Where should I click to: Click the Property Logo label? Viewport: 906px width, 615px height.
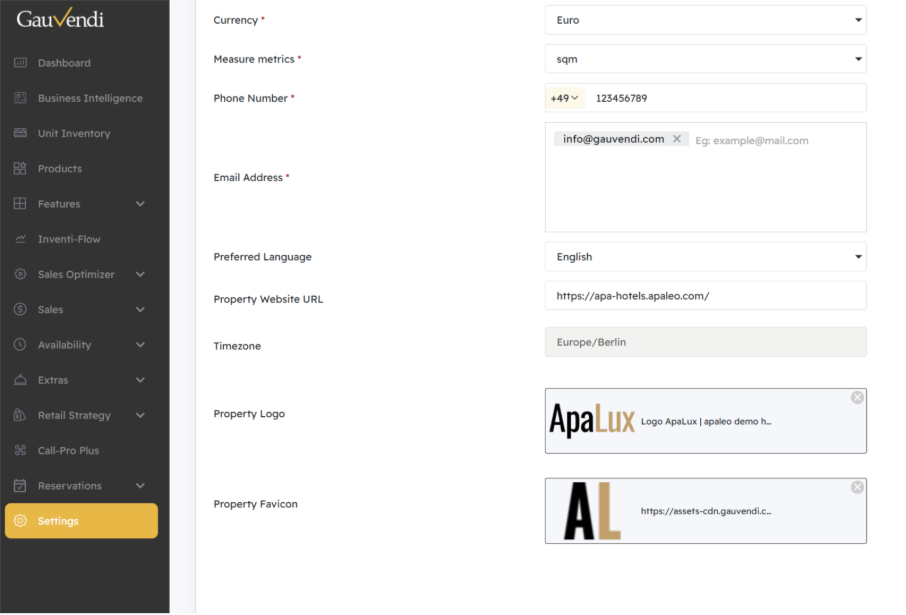[x=249, y=414]
